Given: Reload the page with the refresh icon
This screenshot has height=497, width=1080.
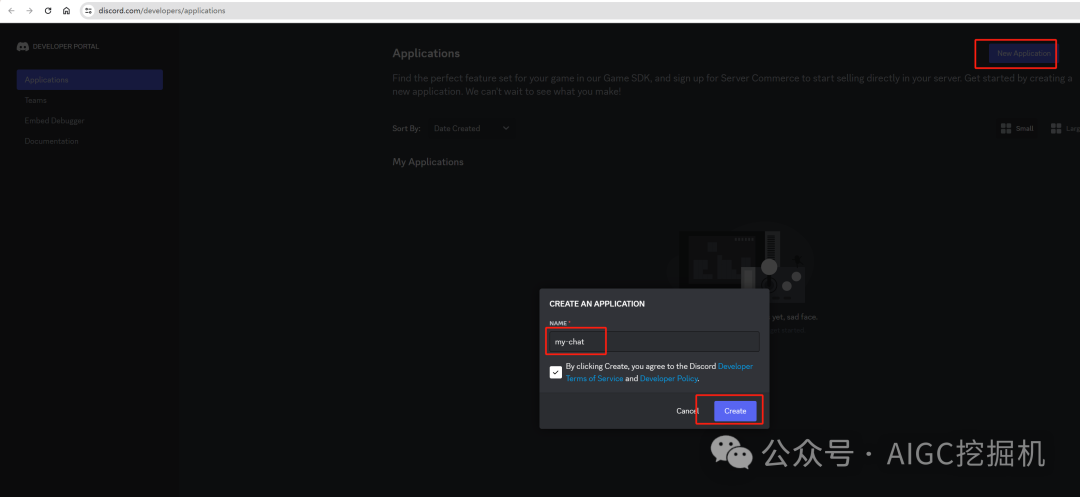Looking at the screenshot, I should tap(48, 11).
